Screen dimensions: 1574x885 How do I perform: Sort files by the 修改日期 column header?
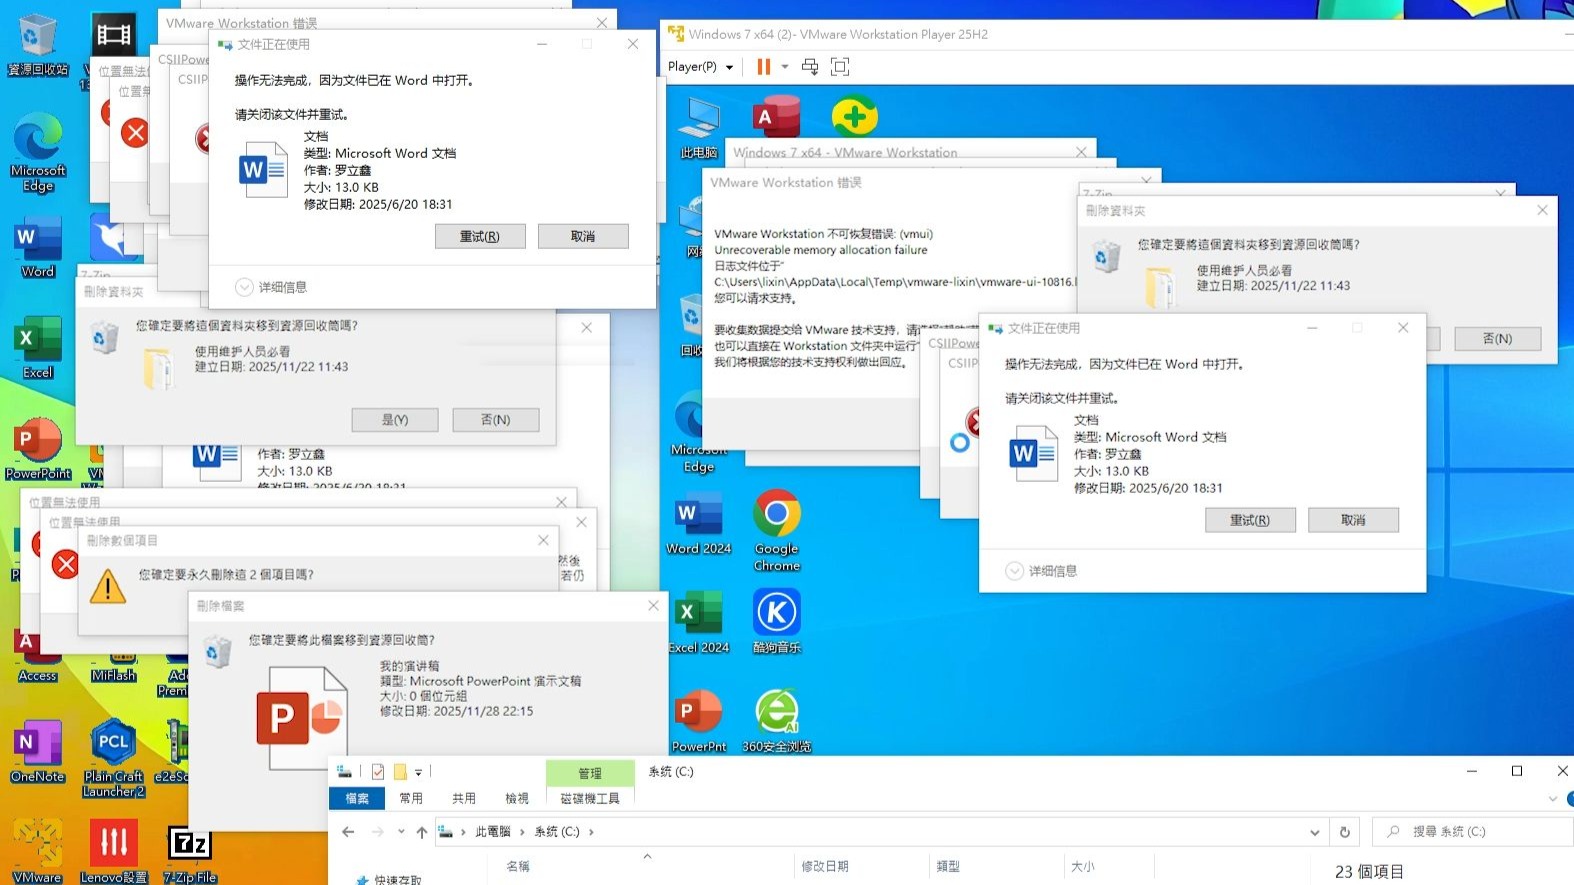pyautogui.click(x=825, y=866)
